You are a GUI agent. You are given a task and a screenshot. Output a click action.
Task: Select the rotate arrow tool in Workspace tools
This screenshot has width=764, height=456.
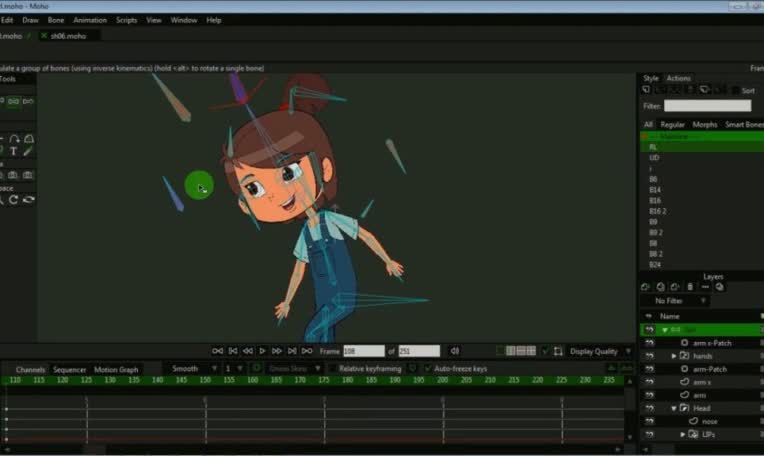click(x=14, y=200)
